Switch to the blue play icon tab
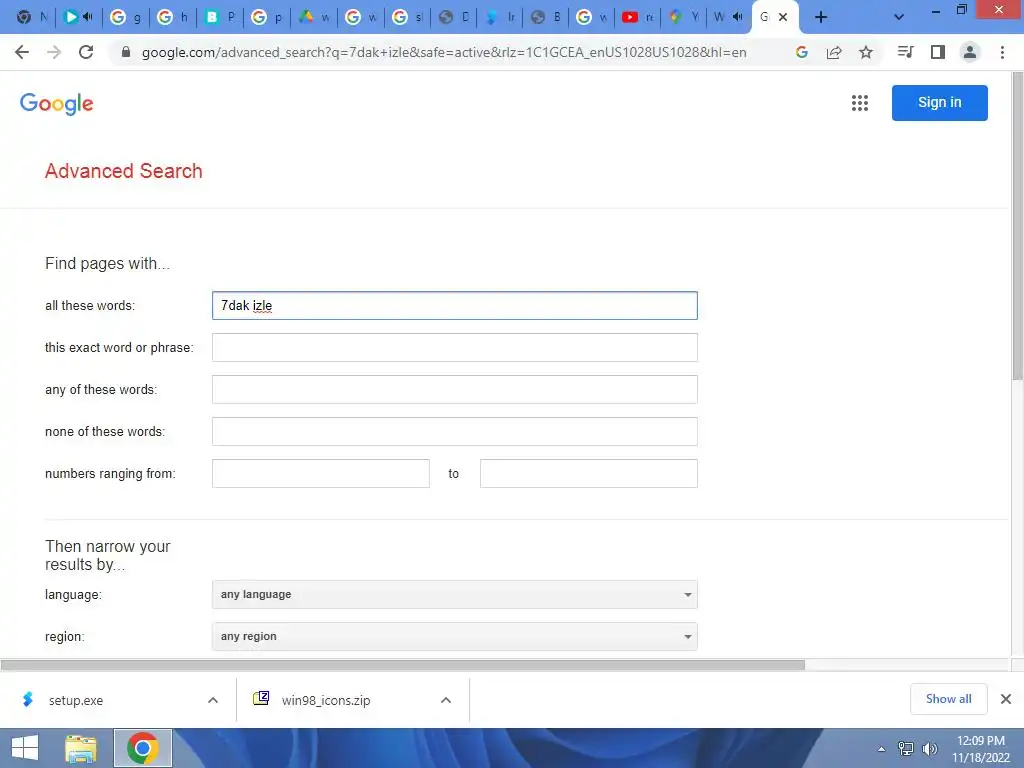 click(x=78, y=17)
